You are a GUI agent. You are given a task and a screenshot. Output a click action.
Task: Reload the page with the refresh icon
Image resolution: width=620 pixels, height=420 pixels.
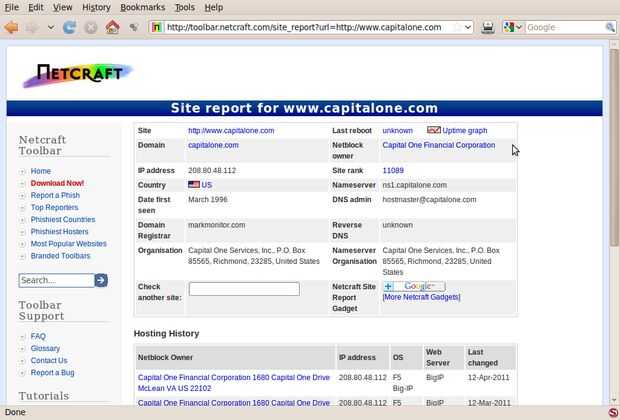[69, 27]
